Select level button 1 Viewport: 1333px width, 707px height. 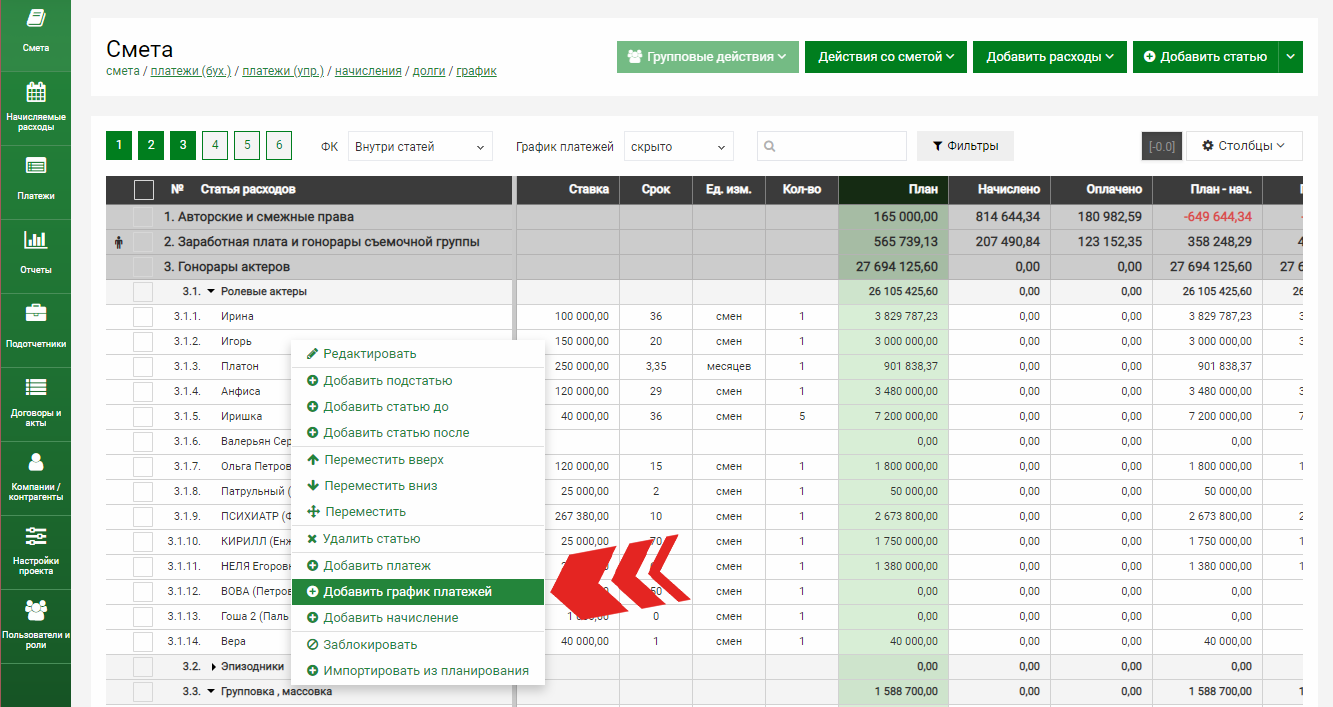pyautogui.click(x=119, y=146)
